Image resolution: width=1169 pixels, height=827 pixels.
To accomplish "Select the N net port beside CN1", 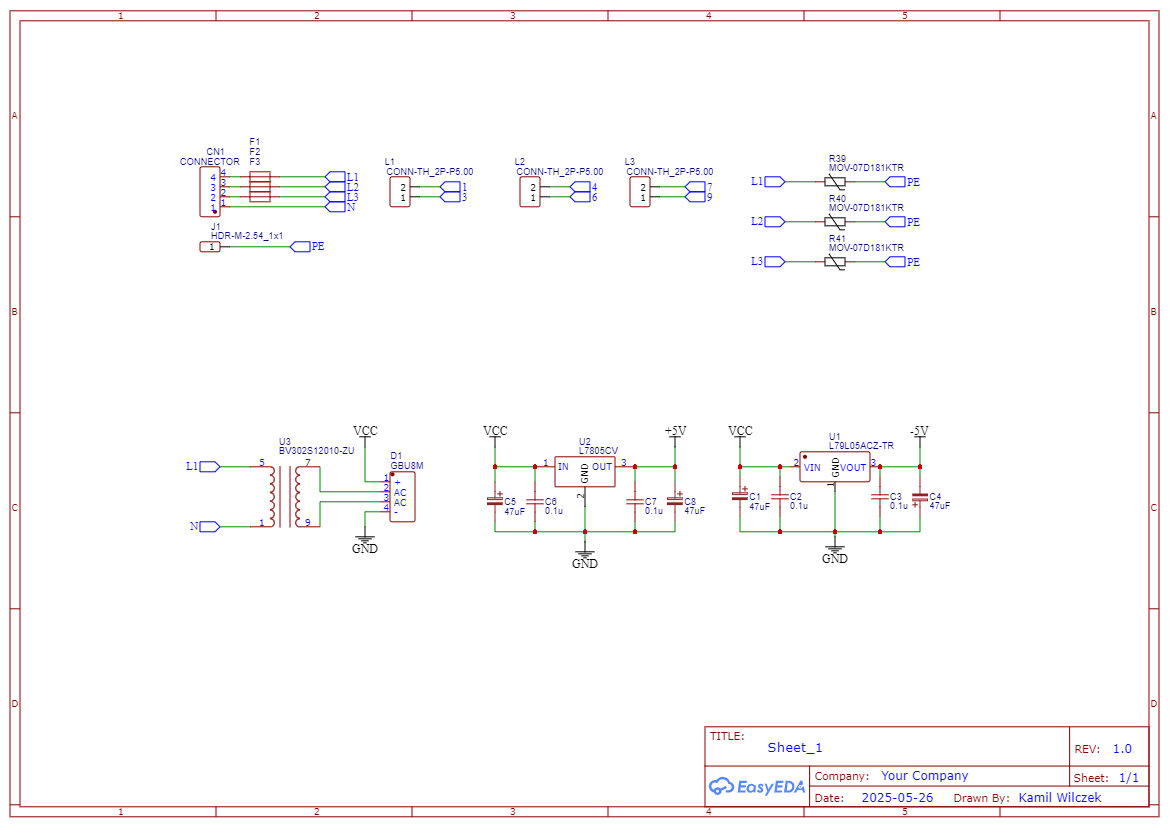I will point(335,207).
